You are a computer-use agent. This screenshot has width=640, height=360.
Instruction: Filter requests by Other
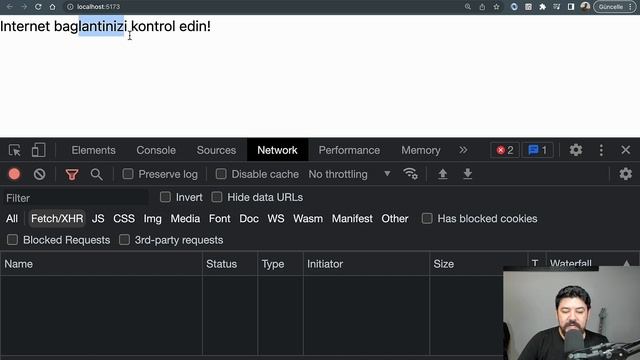(395, 219)
